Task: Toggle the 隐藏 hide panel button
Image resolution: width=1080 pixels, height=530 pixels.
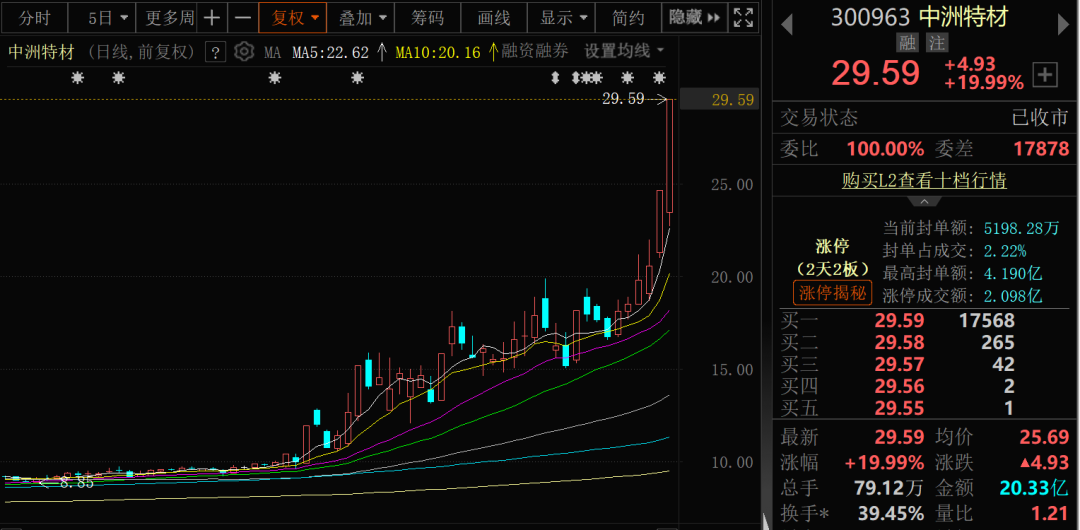Action: point(694,18)
